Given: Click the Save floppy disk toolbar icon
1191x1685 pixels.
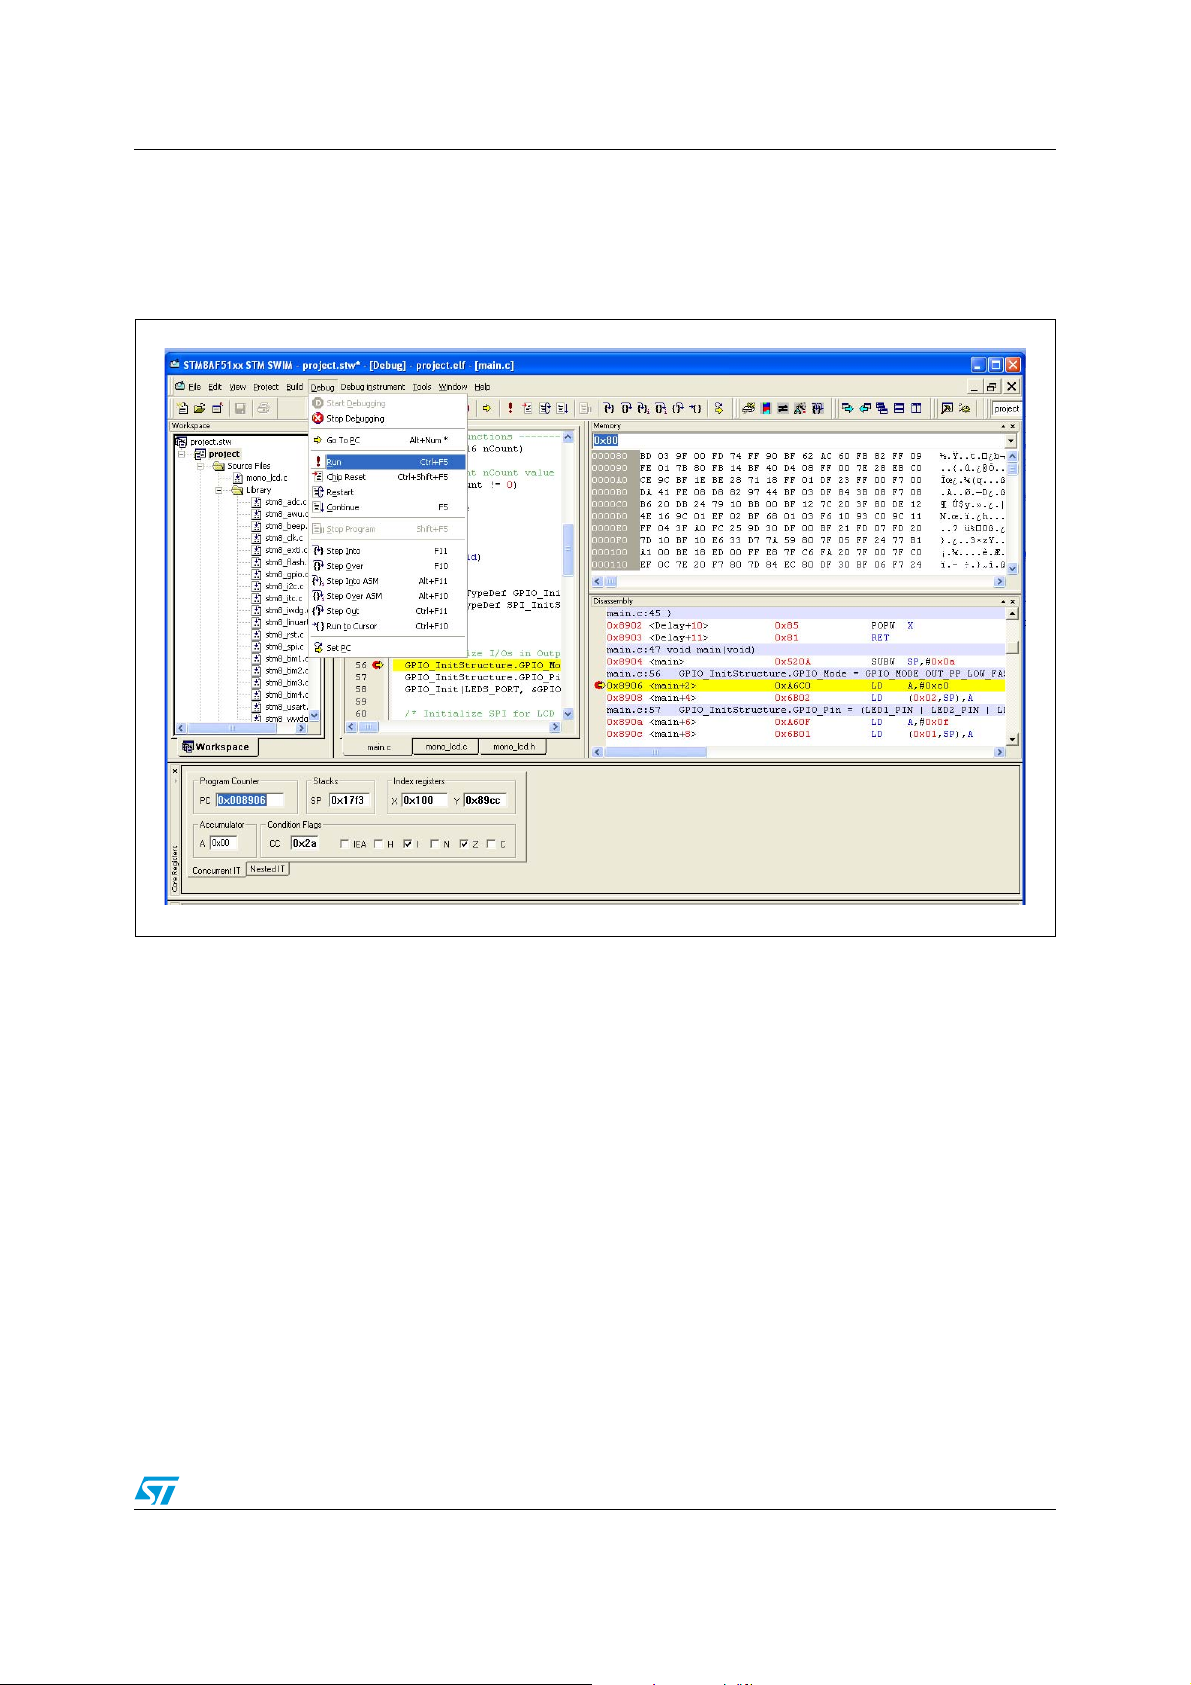Looking at the screenshot, I should 240,408.
